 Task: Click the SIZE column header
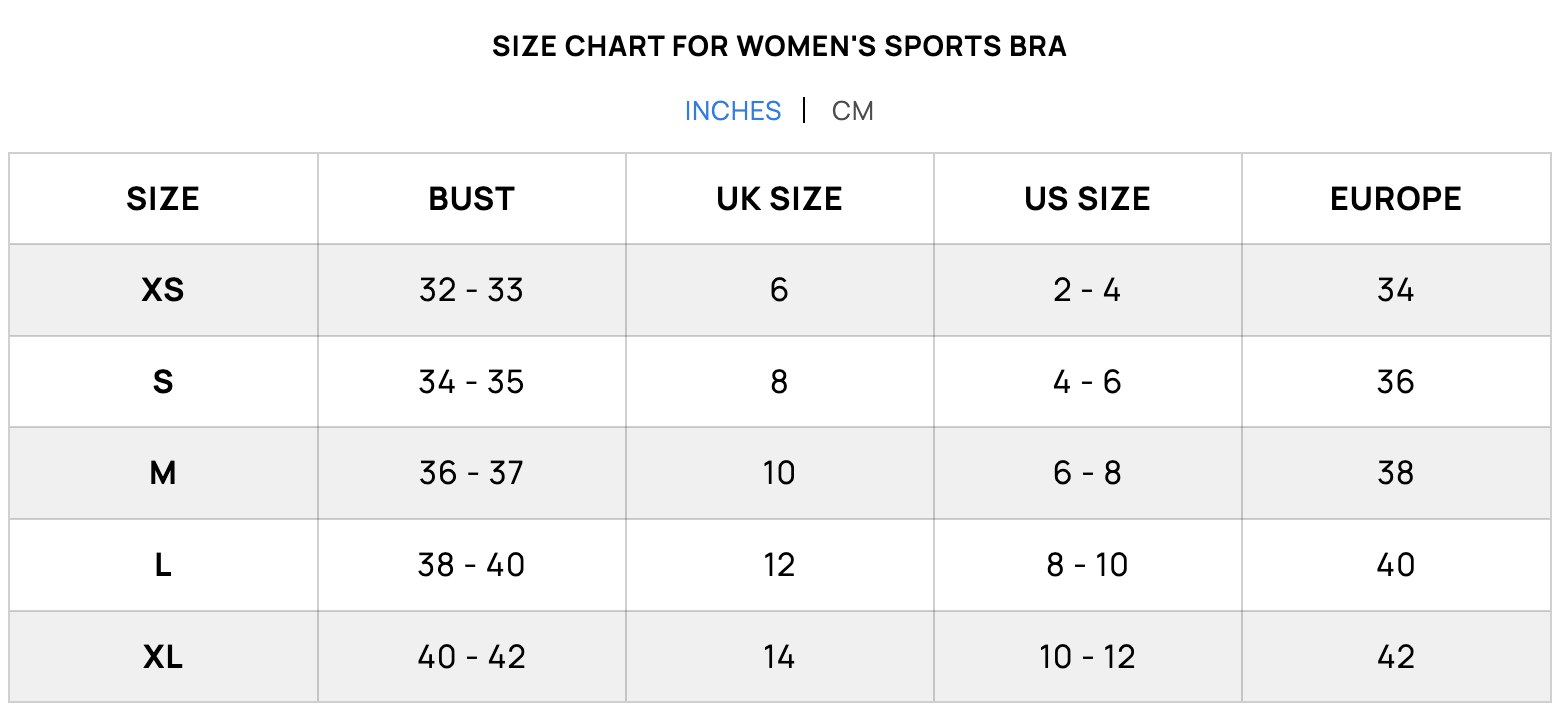[x=163, y=199]
